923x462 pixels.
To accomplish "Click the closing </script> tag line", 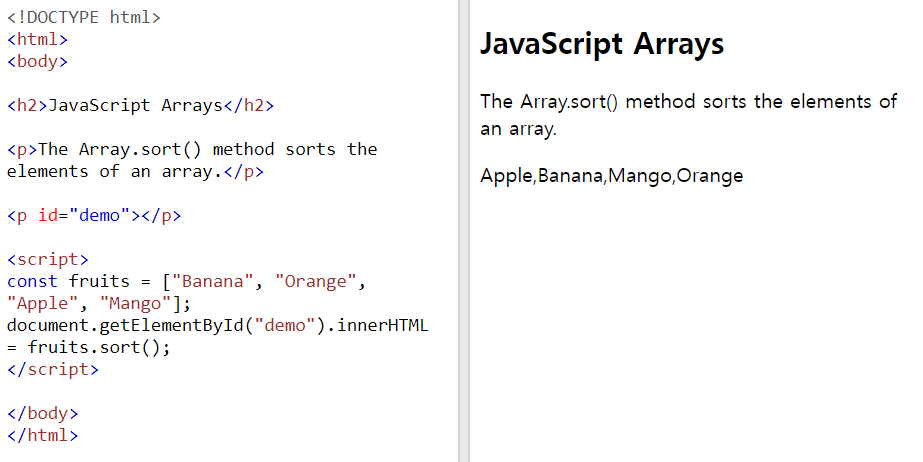I will [x=53, y=370].
